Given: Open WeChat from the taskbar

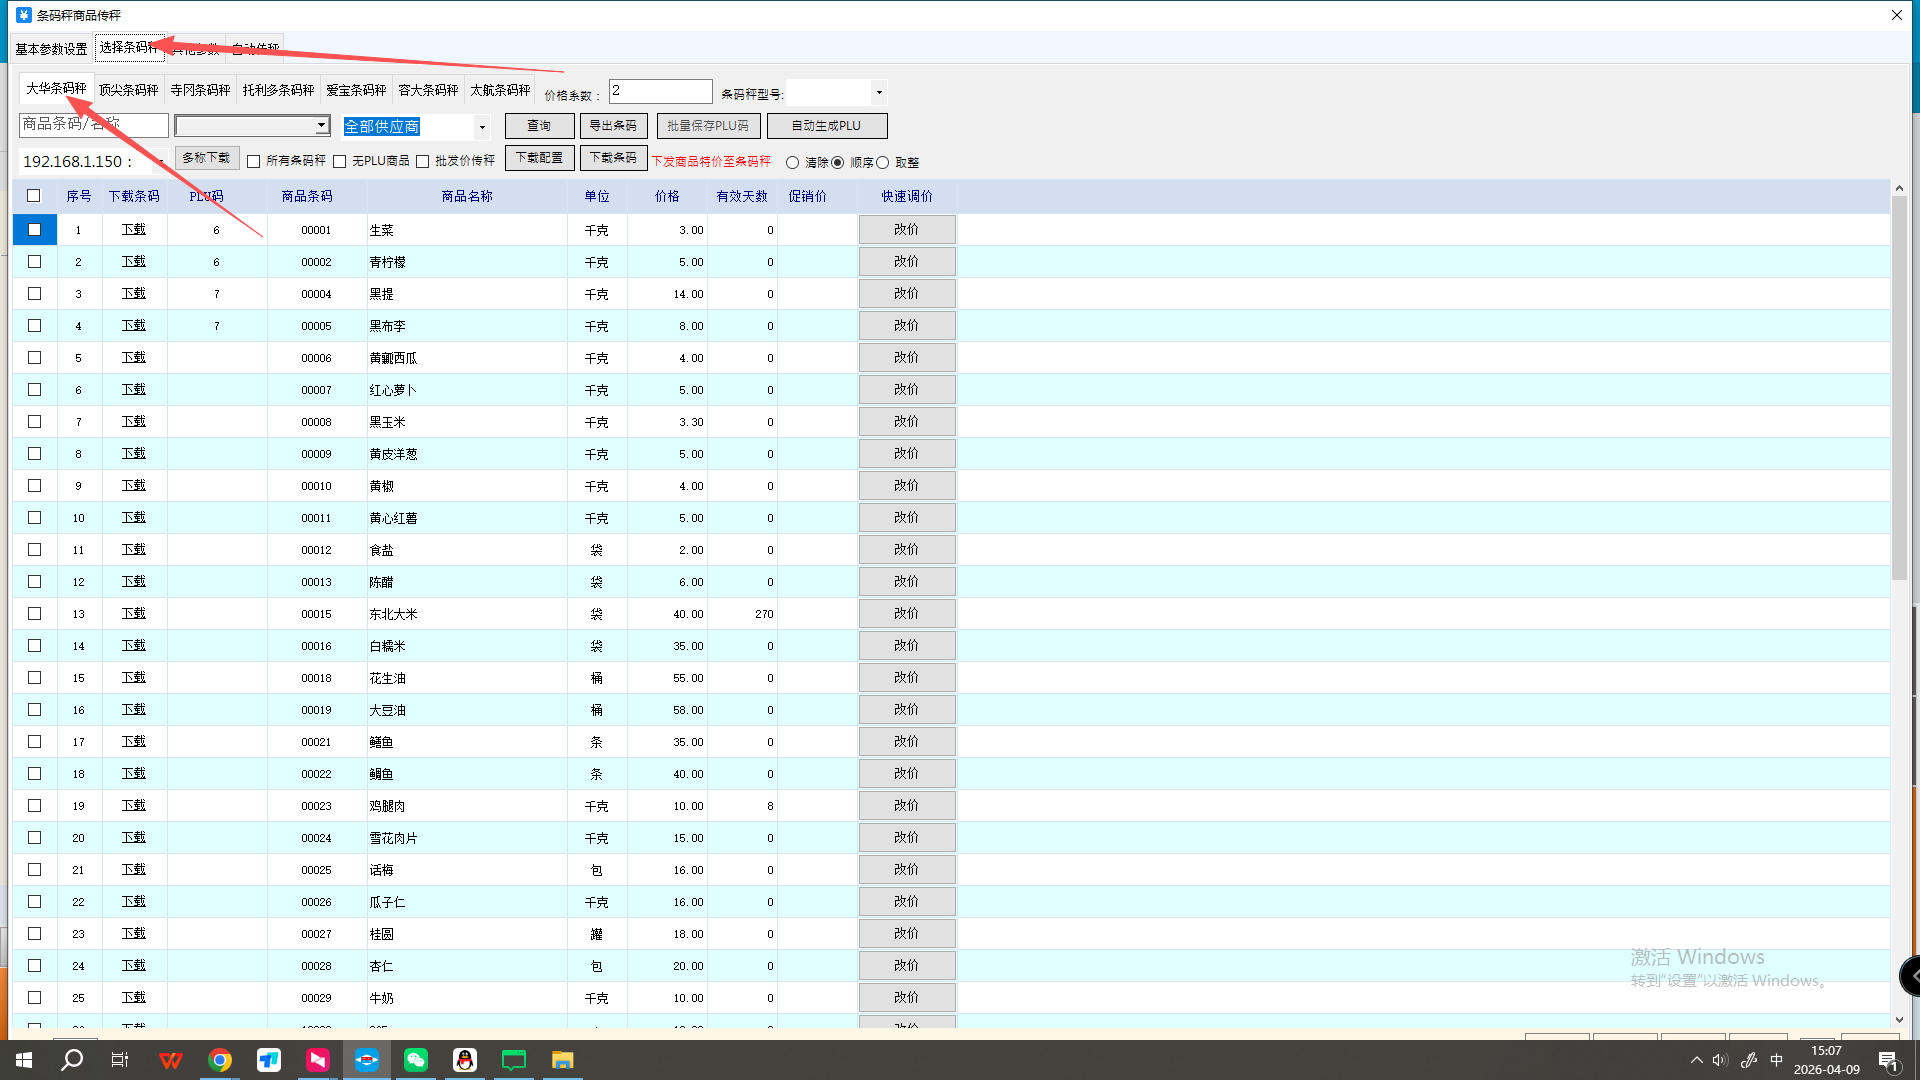Looking at the screenshot, I should (416, 1060).
